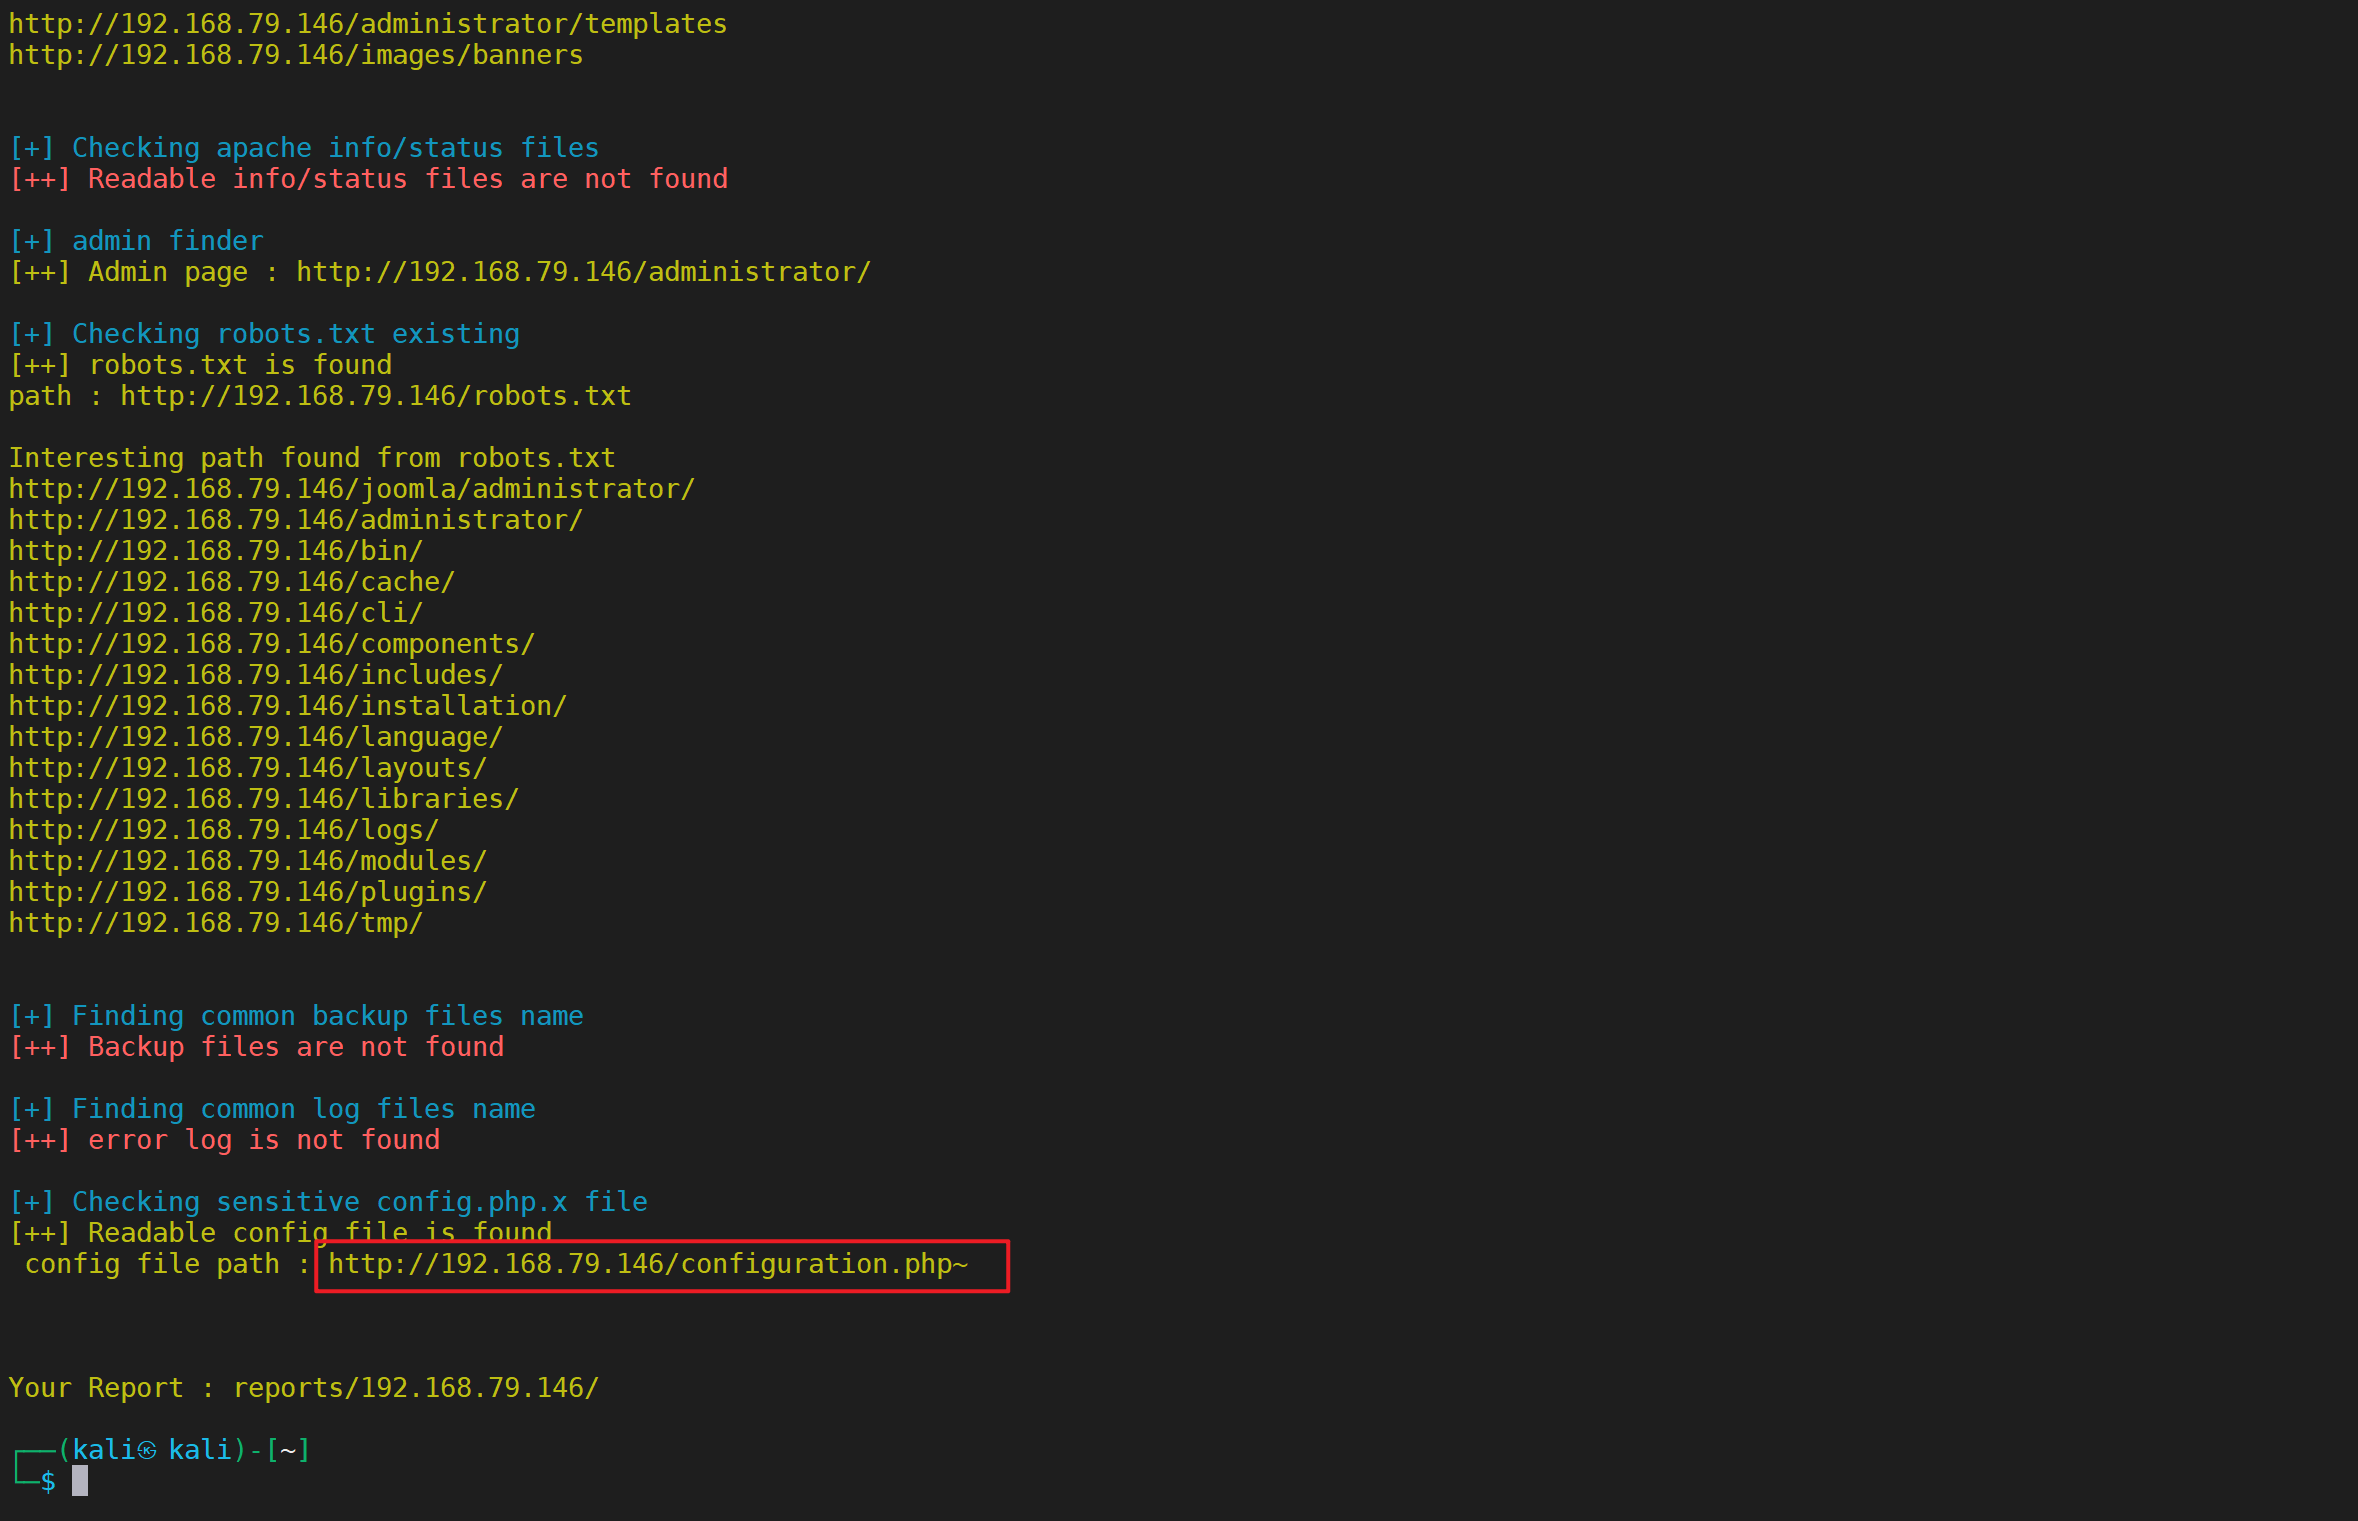Screen dimensions: 2358x1521
Task: Click the 'Your Report' reports path line
Action: coord(304,1388)
